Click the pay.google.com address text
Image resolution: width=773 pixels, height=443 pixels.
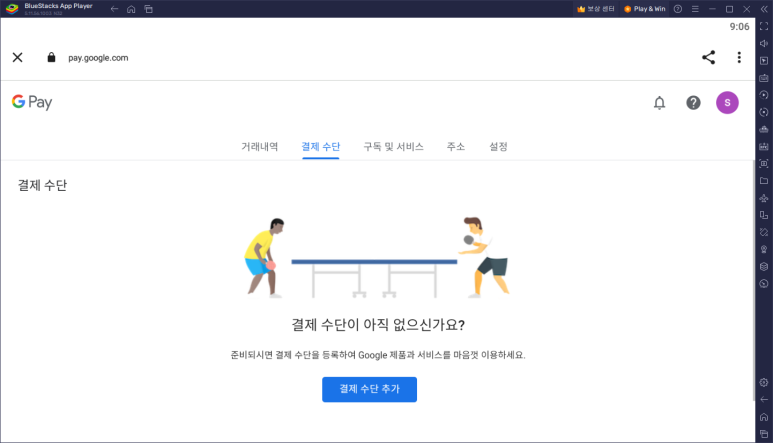(98, 58)
